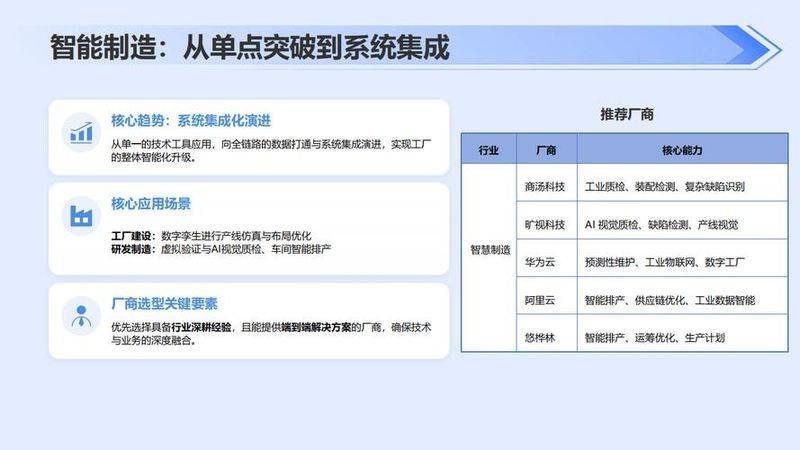
Task: Click the bar chart trend icon
Action: point(81,133)
